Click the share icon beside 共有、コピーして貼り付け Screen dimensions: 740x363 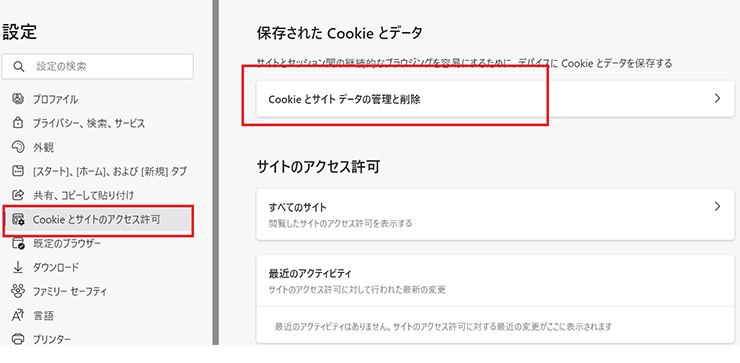(x=17, y=195)
